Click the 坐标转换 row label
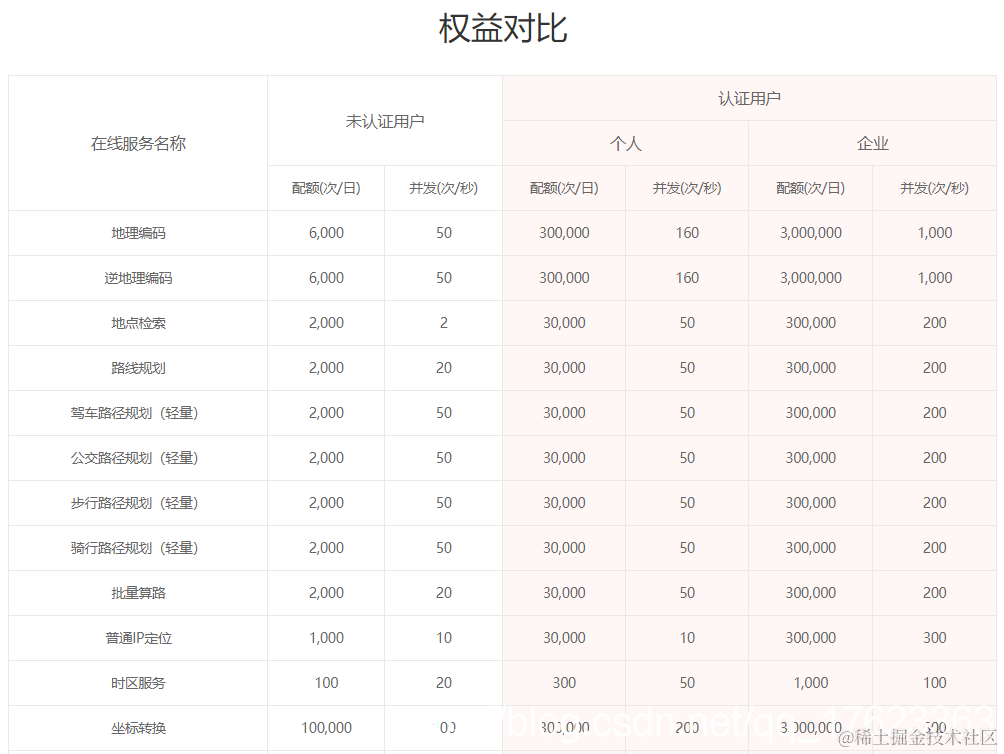The height and width of the screenshot is (754, 1004). [x=137, y=727]
